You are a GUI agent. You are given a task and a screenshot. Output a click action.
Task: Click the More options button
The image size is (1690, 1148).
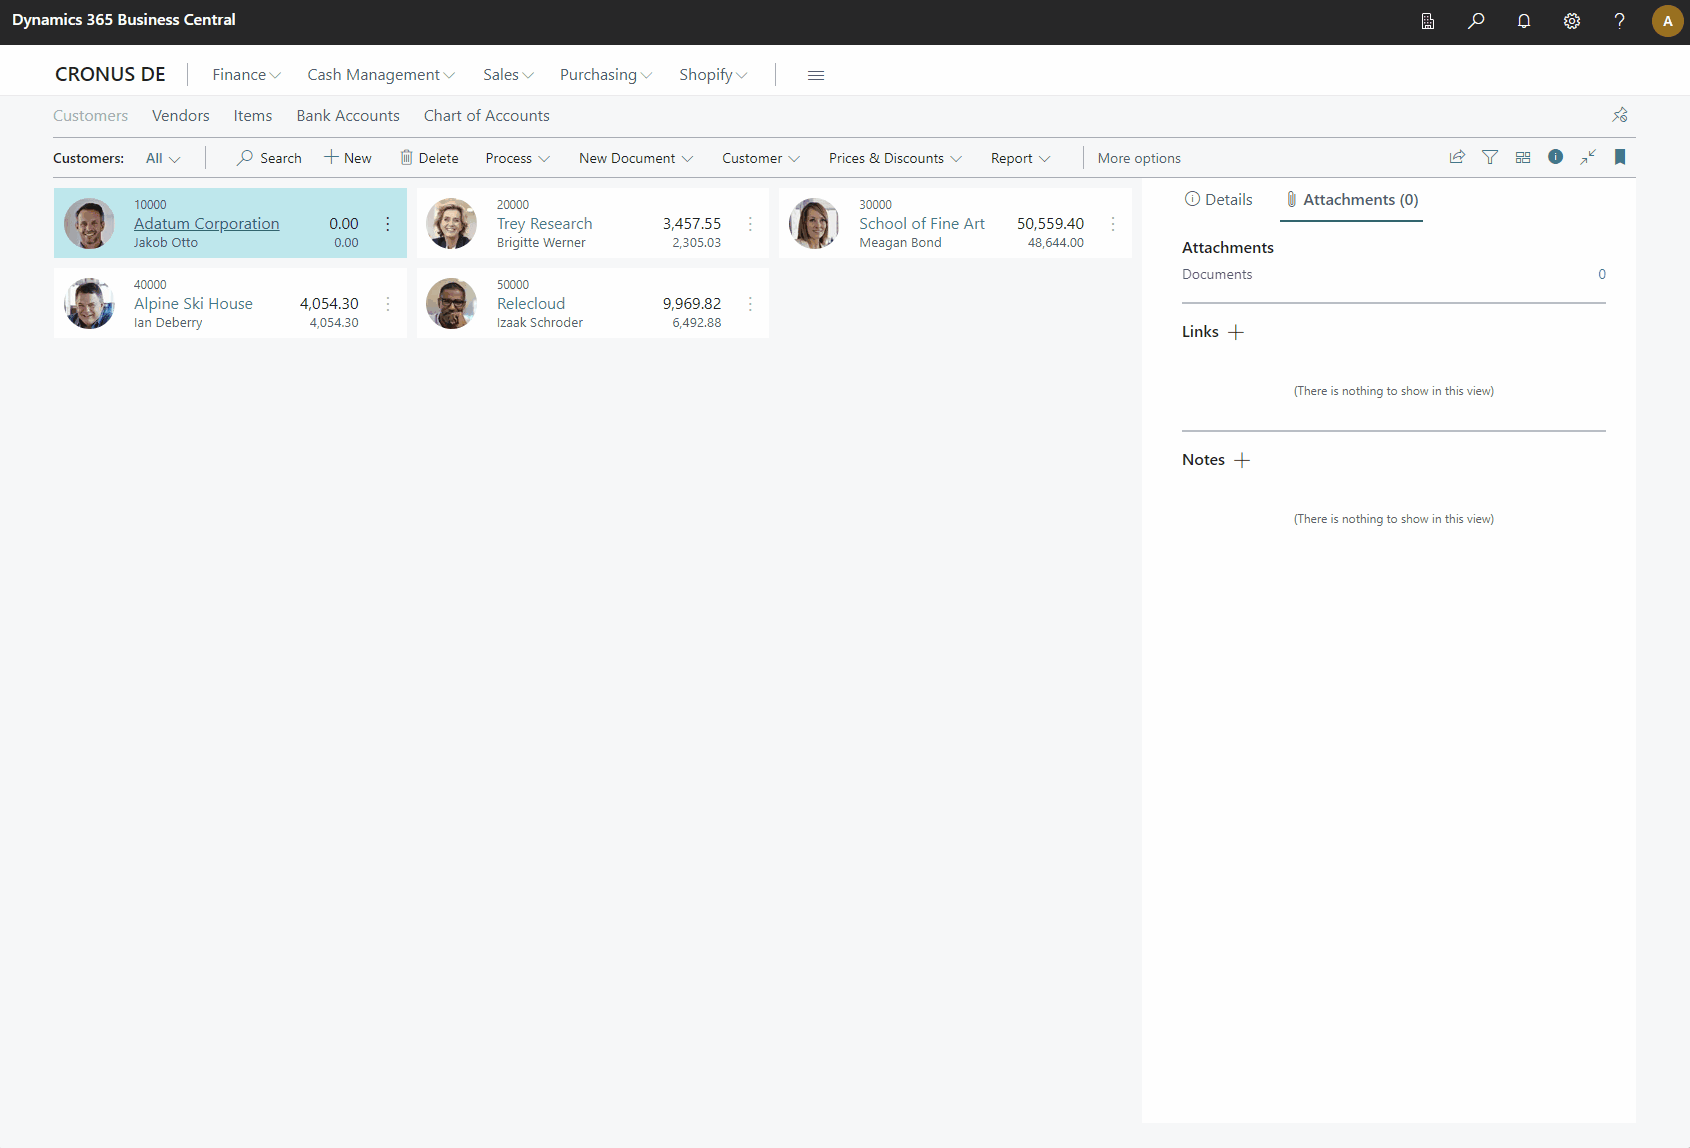point(1138,158)
